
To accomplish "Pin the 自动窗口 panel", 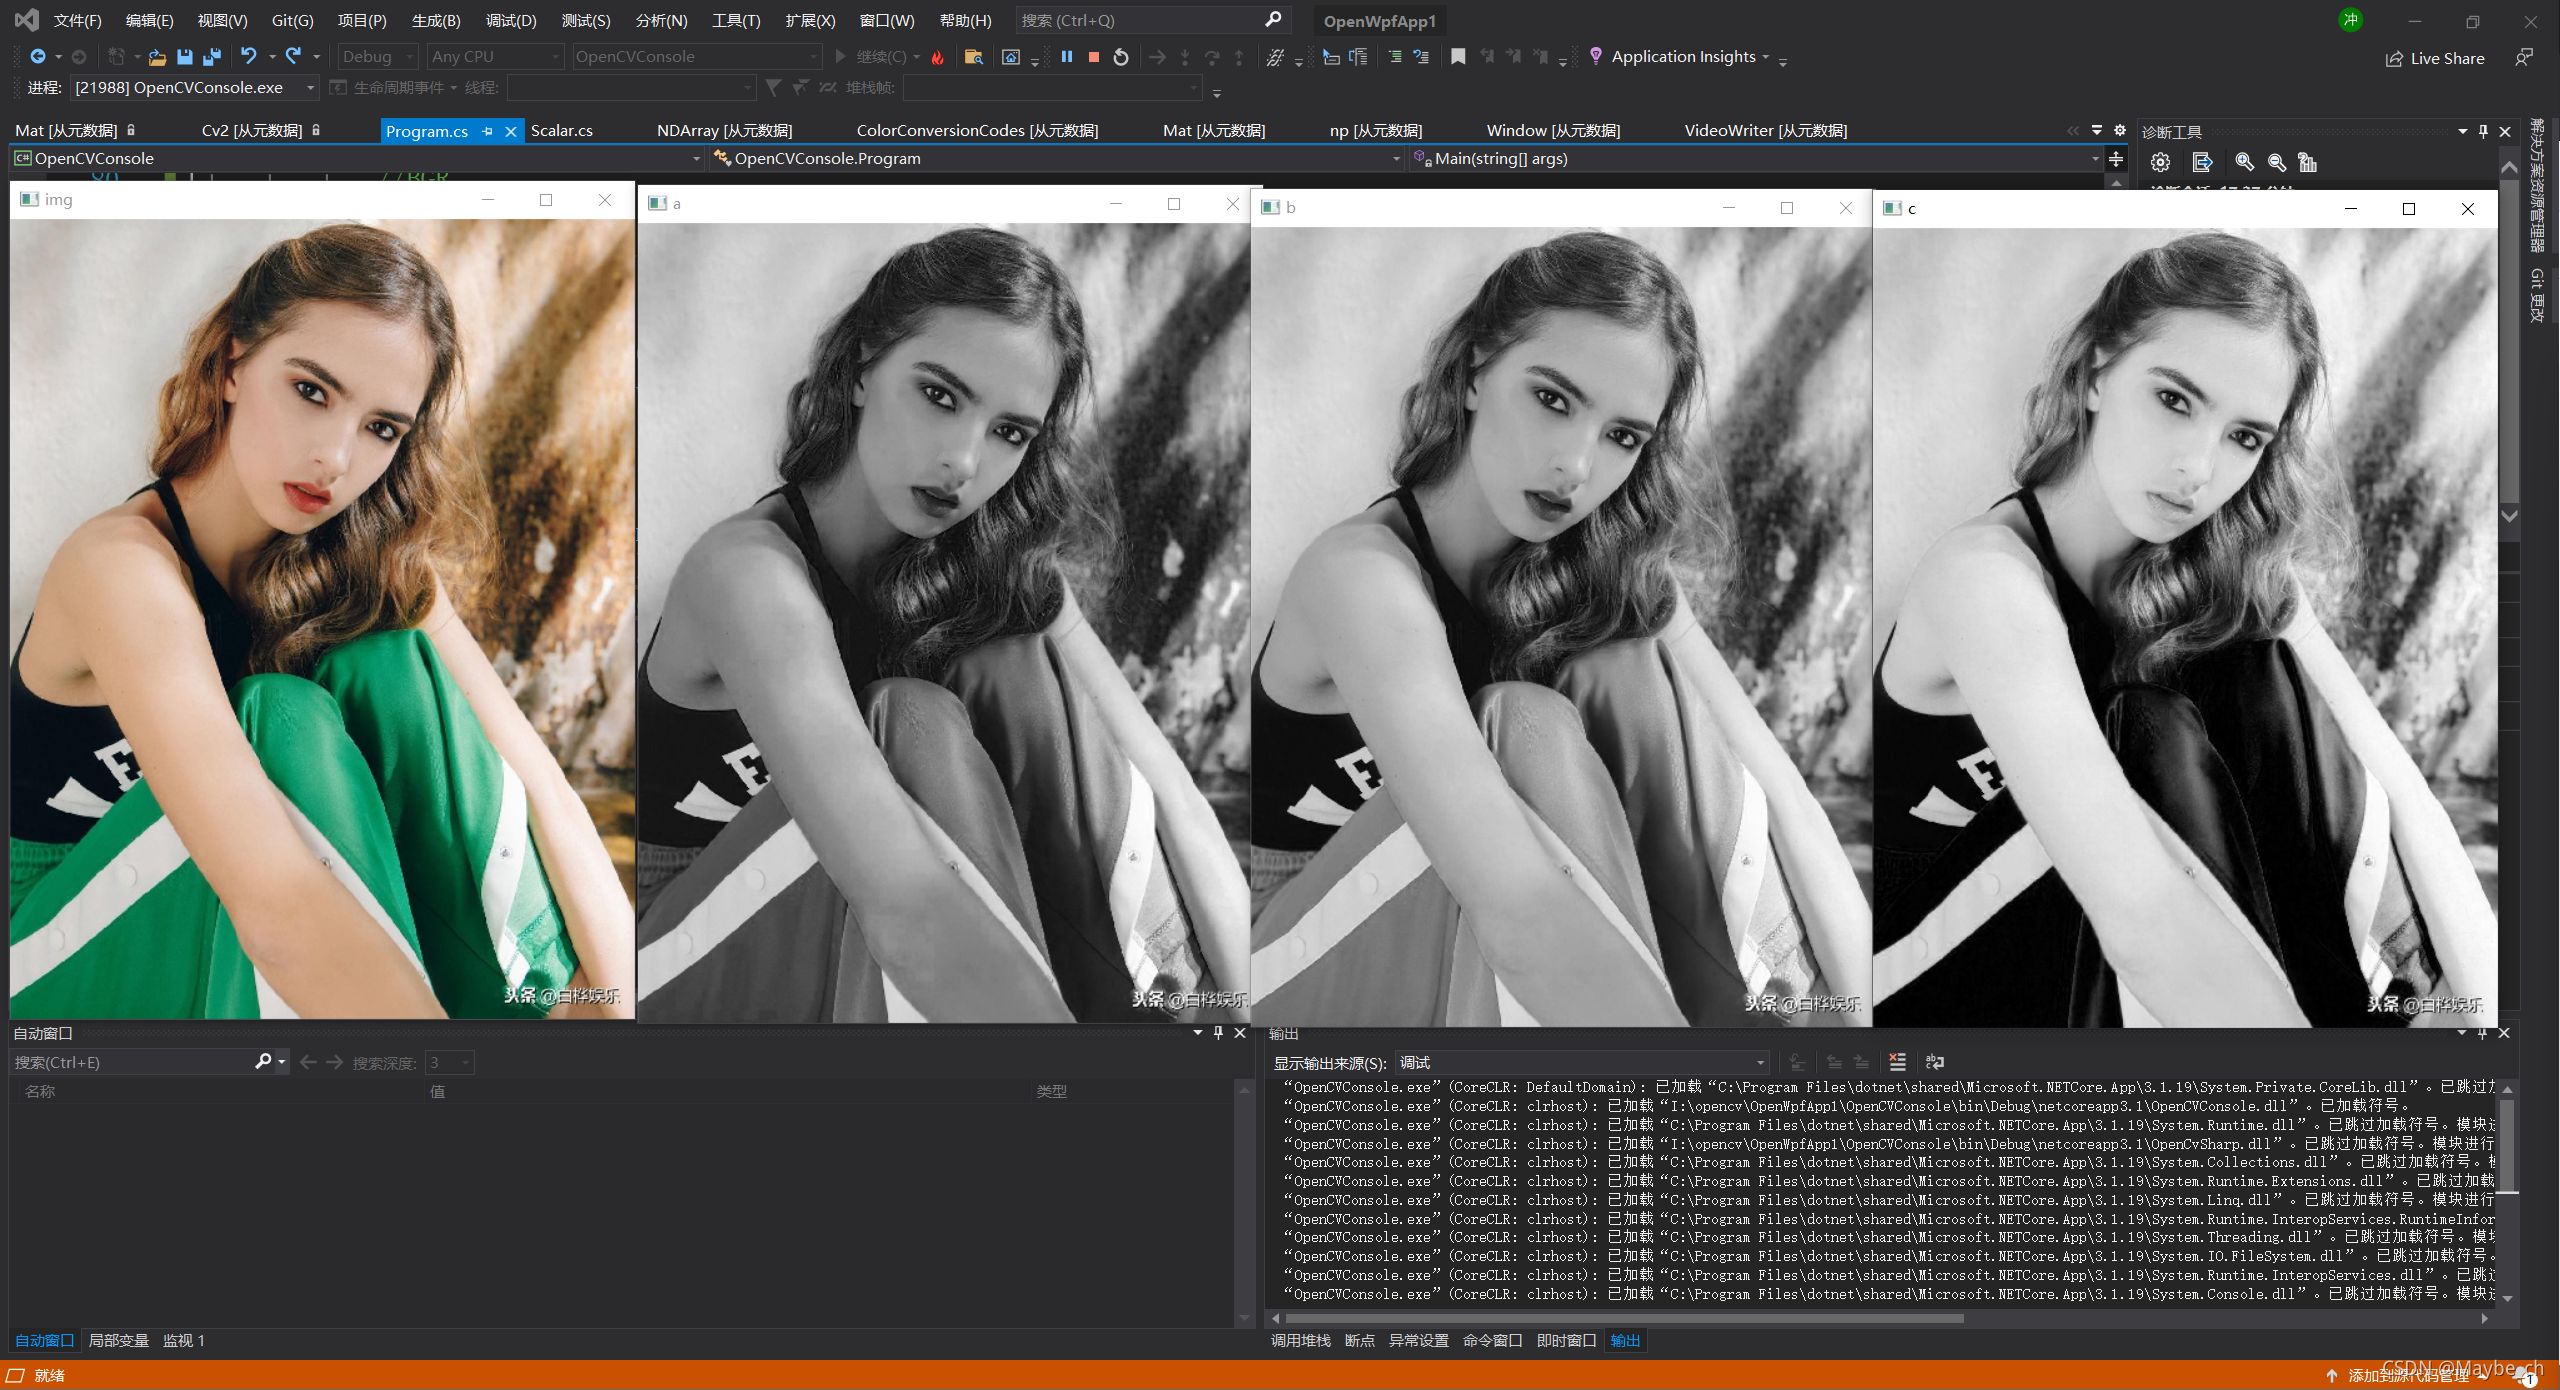I will click(x=1218, y=1033).
